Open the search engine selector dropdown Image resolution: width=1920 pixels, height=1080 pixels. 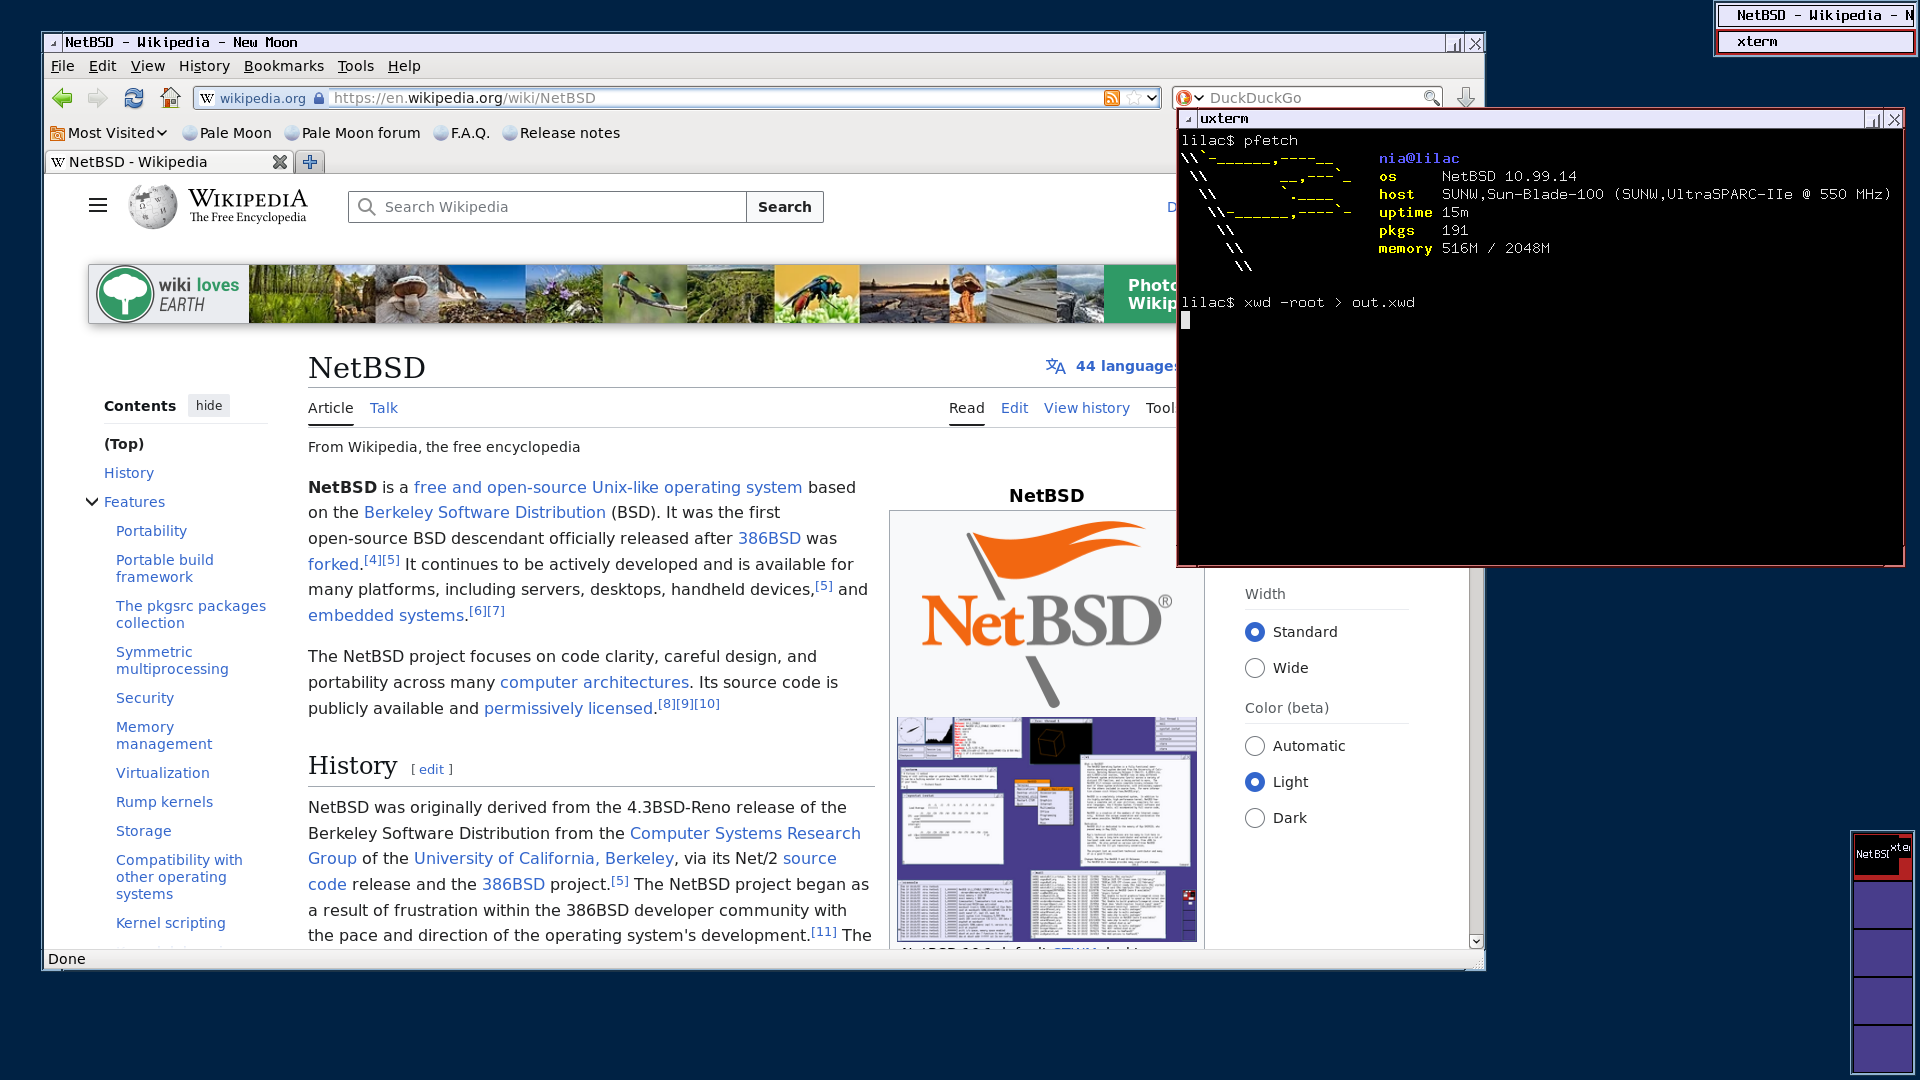pyautogui.click(x=1190, y=98)
